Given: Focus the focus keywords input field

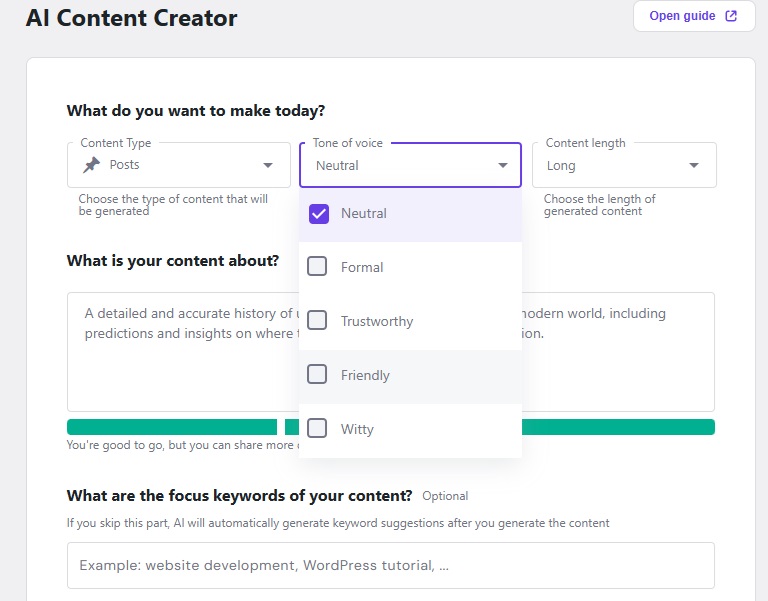Looking at the screenshot, I should tap(390, 565).
